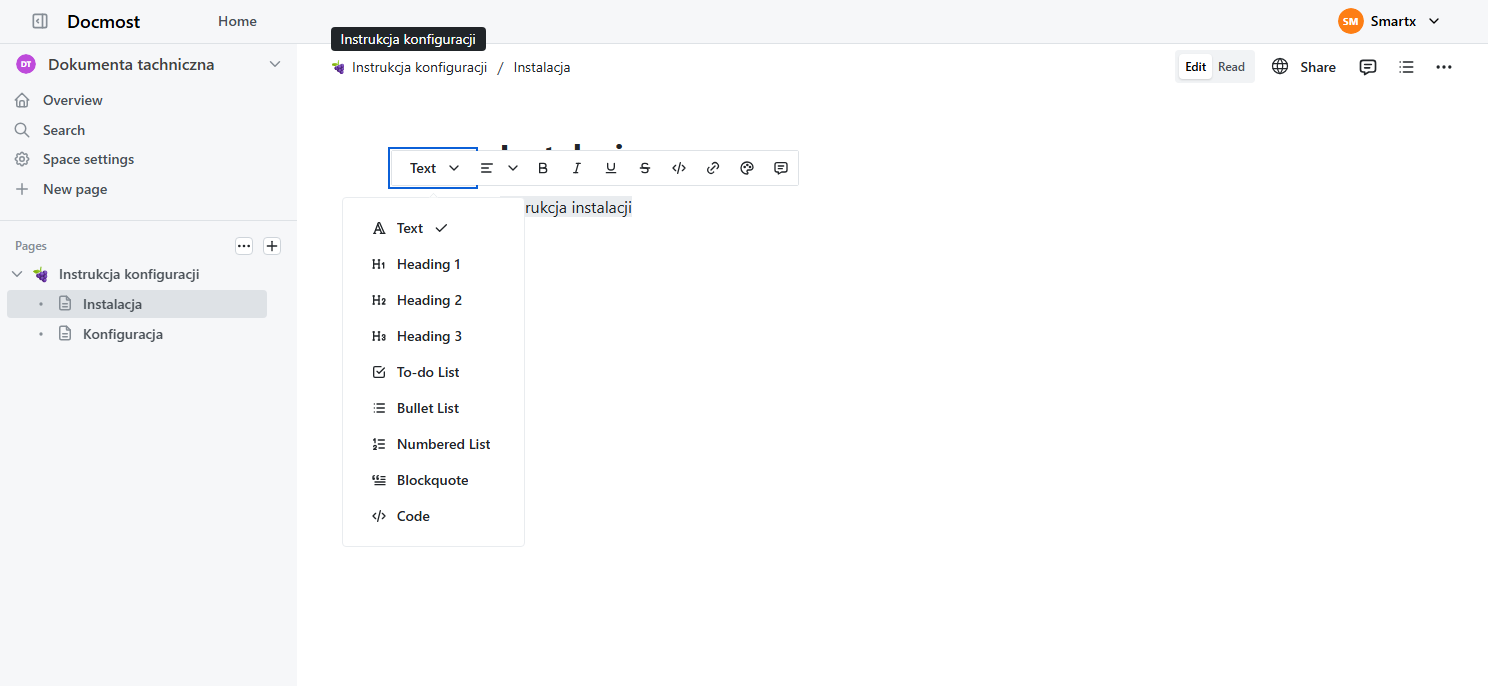
Task: Collapse the sidebar with the panel icon
Action: click(40, 21)
